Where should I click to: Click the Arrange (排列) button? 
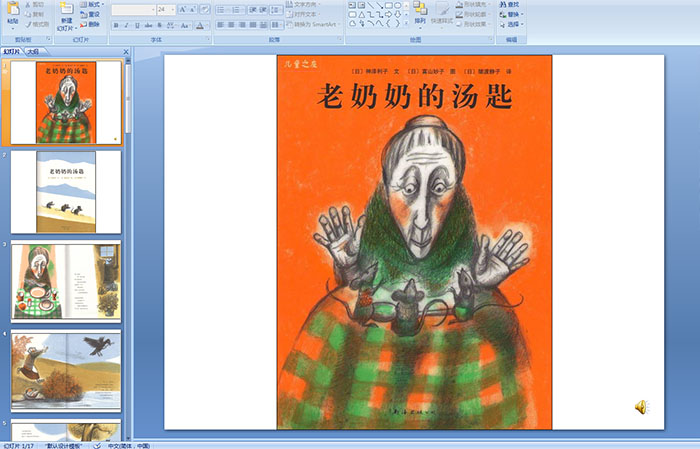point(420,14)
